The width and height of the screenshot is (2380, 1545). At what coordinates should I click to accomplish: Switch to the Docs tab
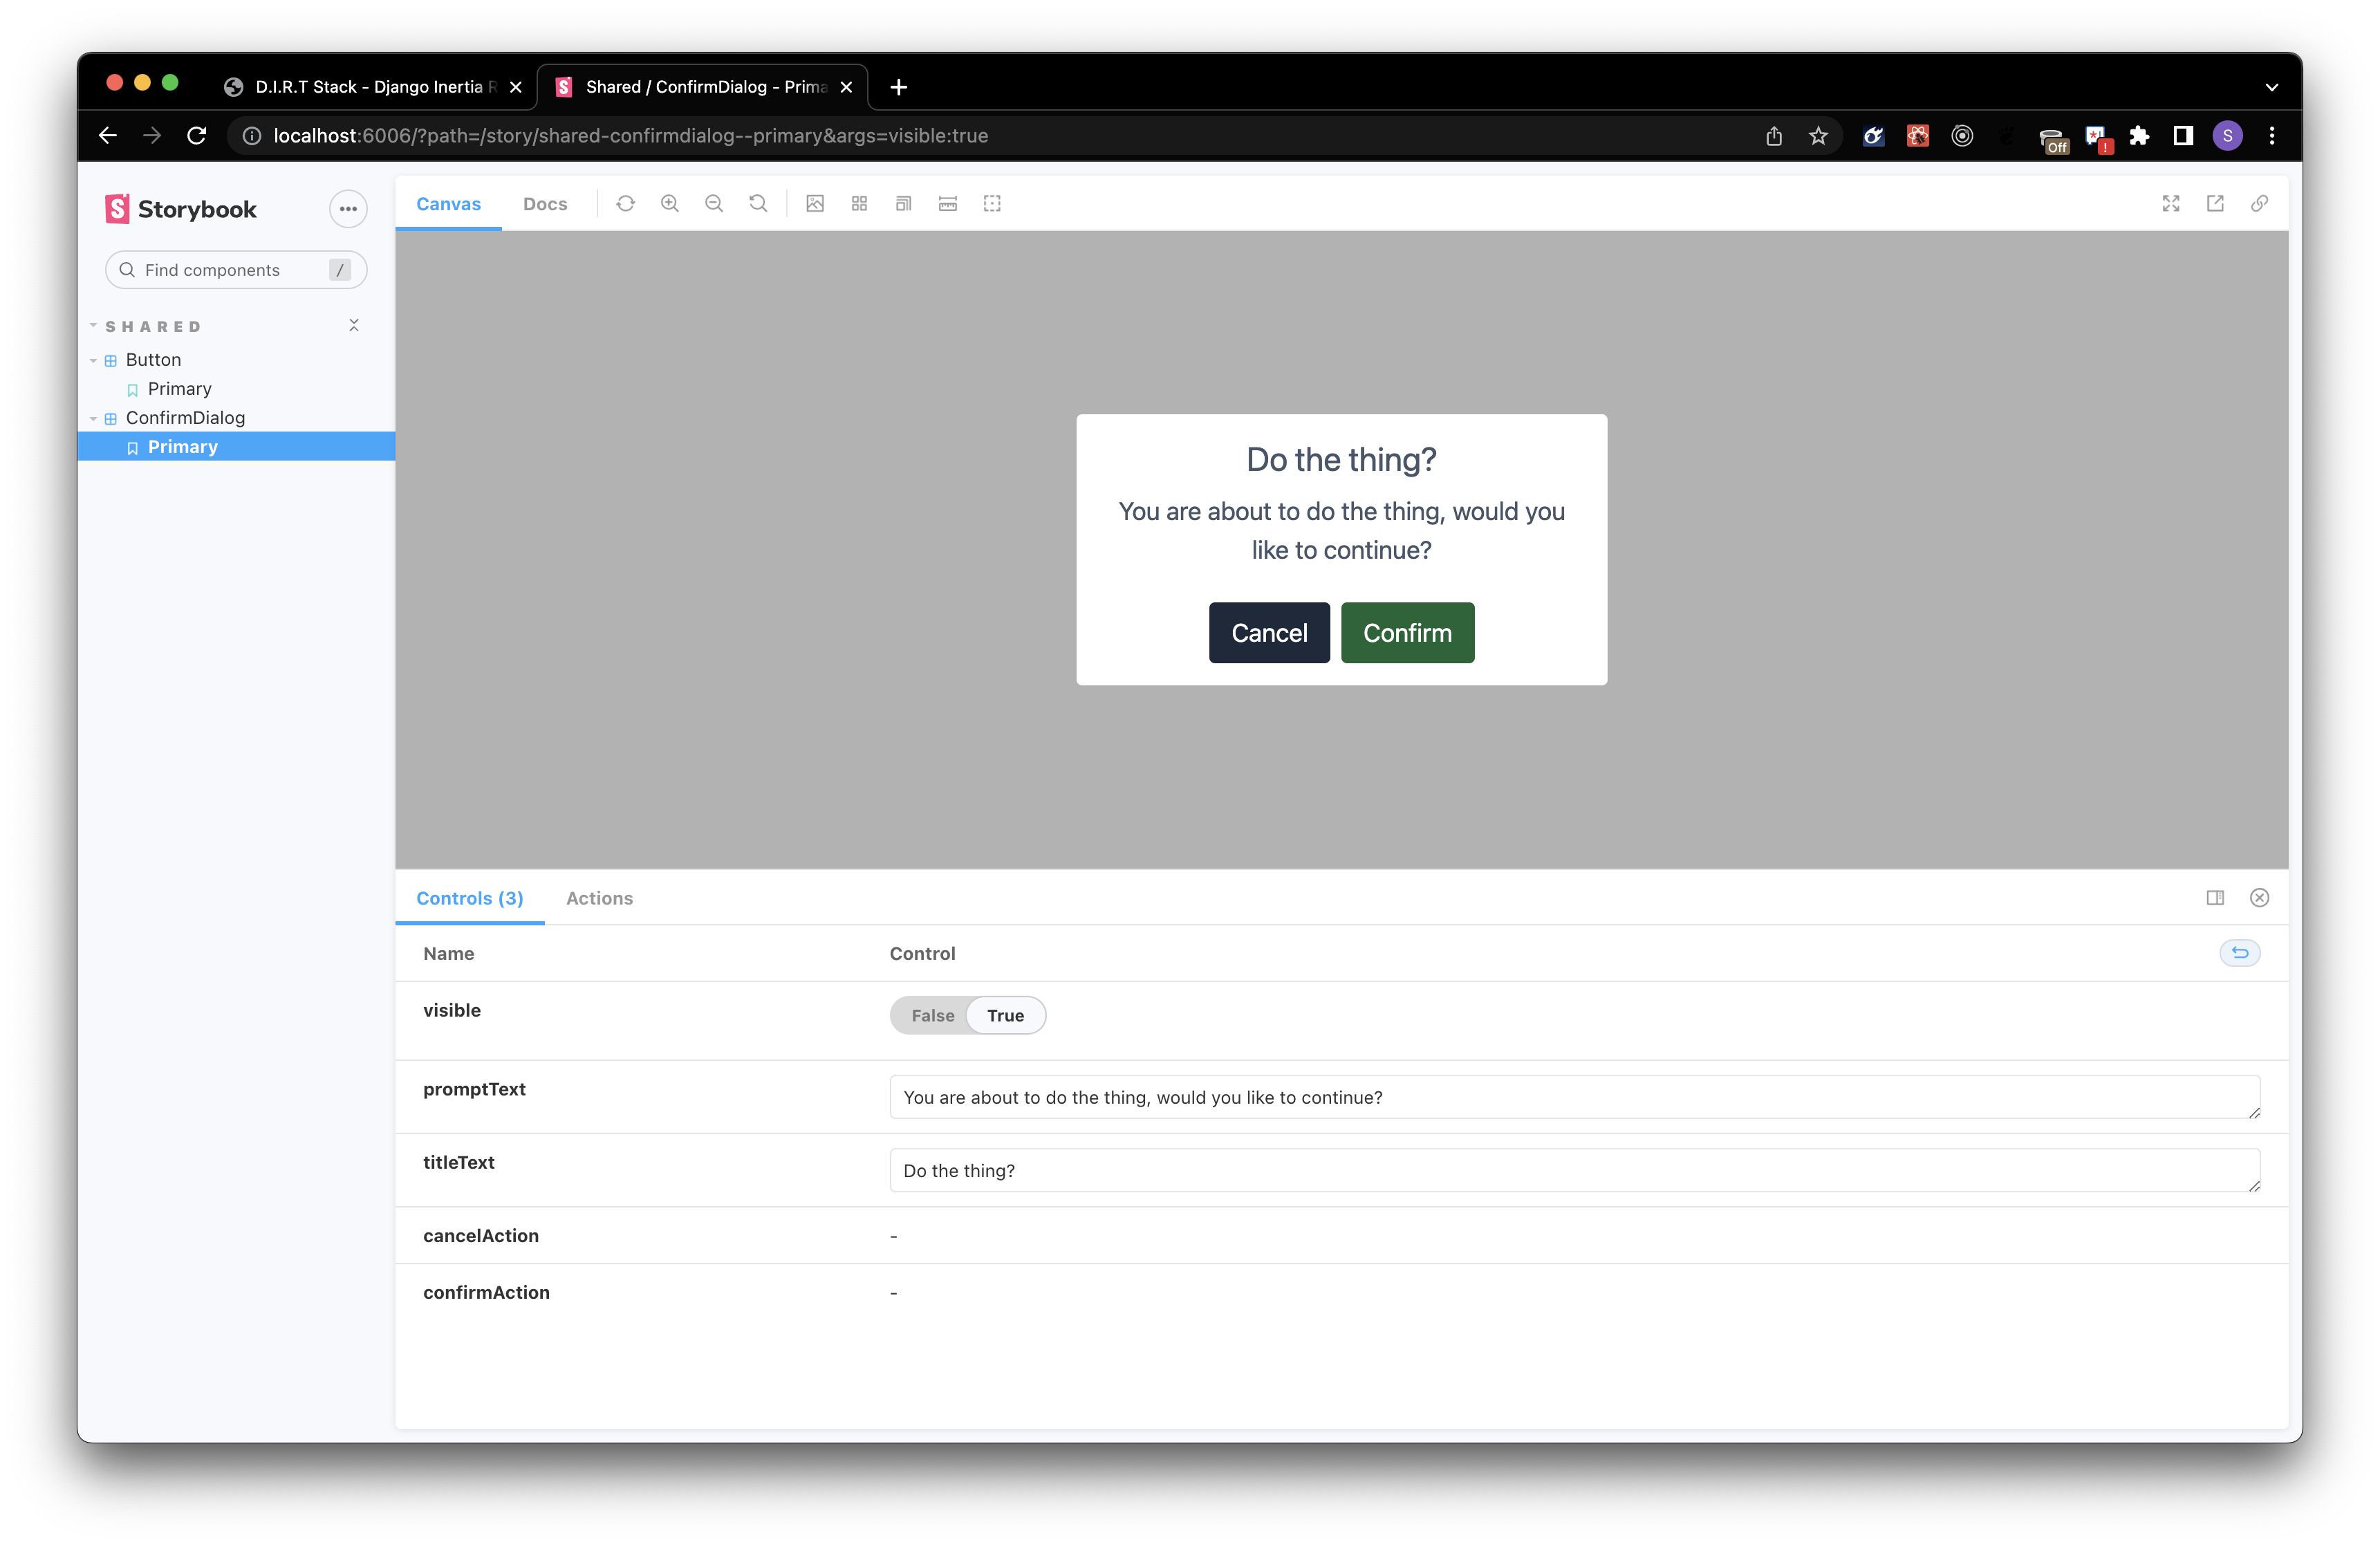coord(545,204)
